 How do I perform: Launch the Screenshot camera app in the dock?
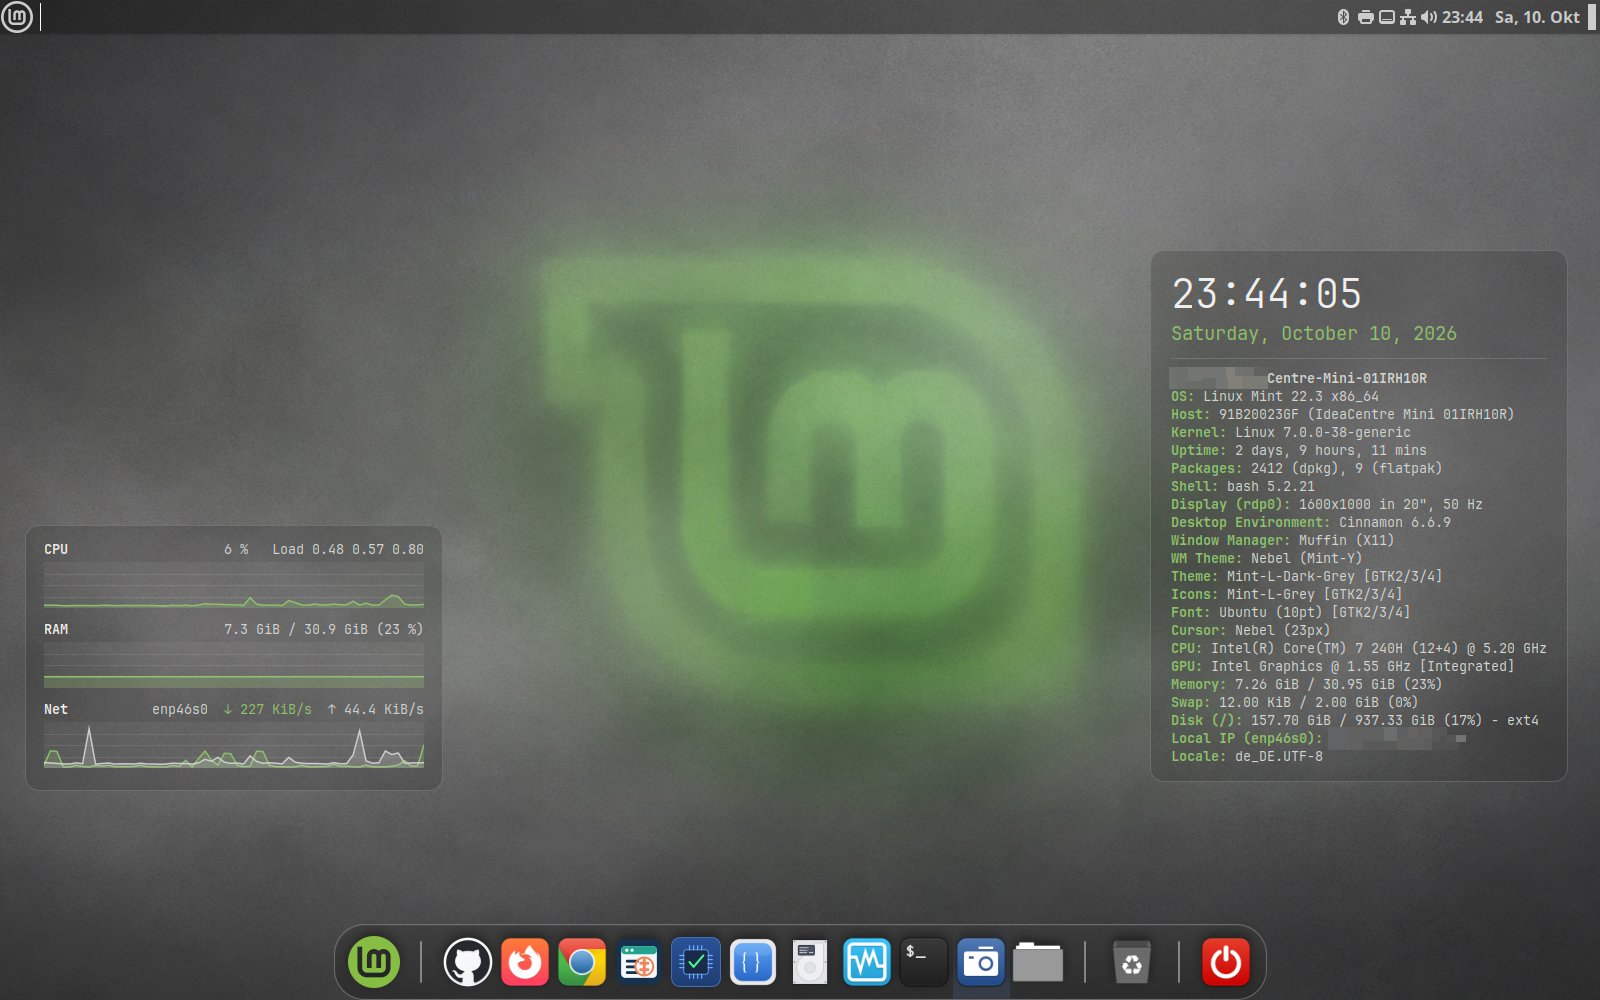pos(981,963)
